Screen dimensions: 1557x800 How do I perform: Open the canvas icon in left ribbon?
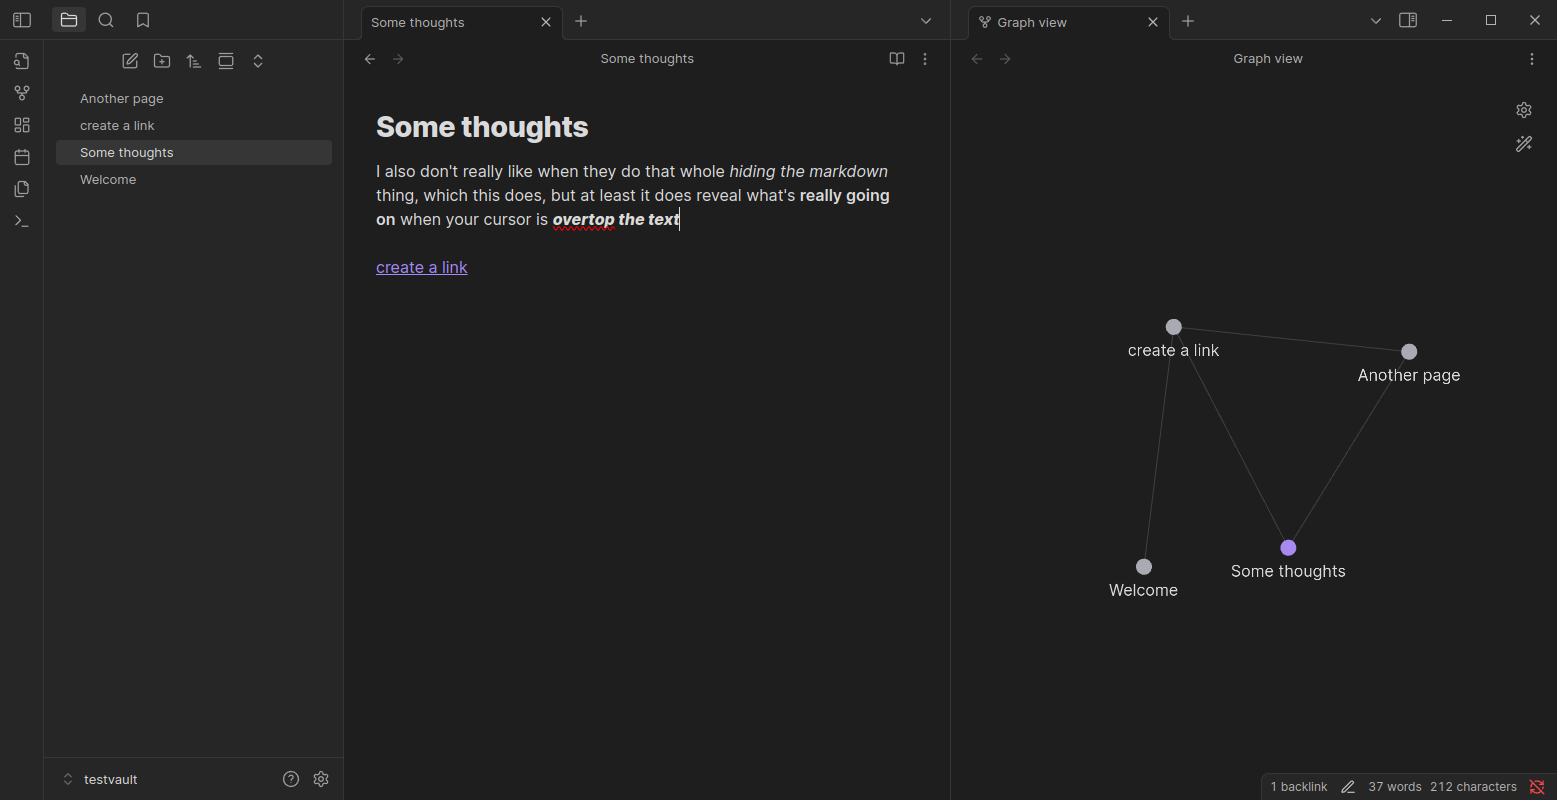coord(22,125)
